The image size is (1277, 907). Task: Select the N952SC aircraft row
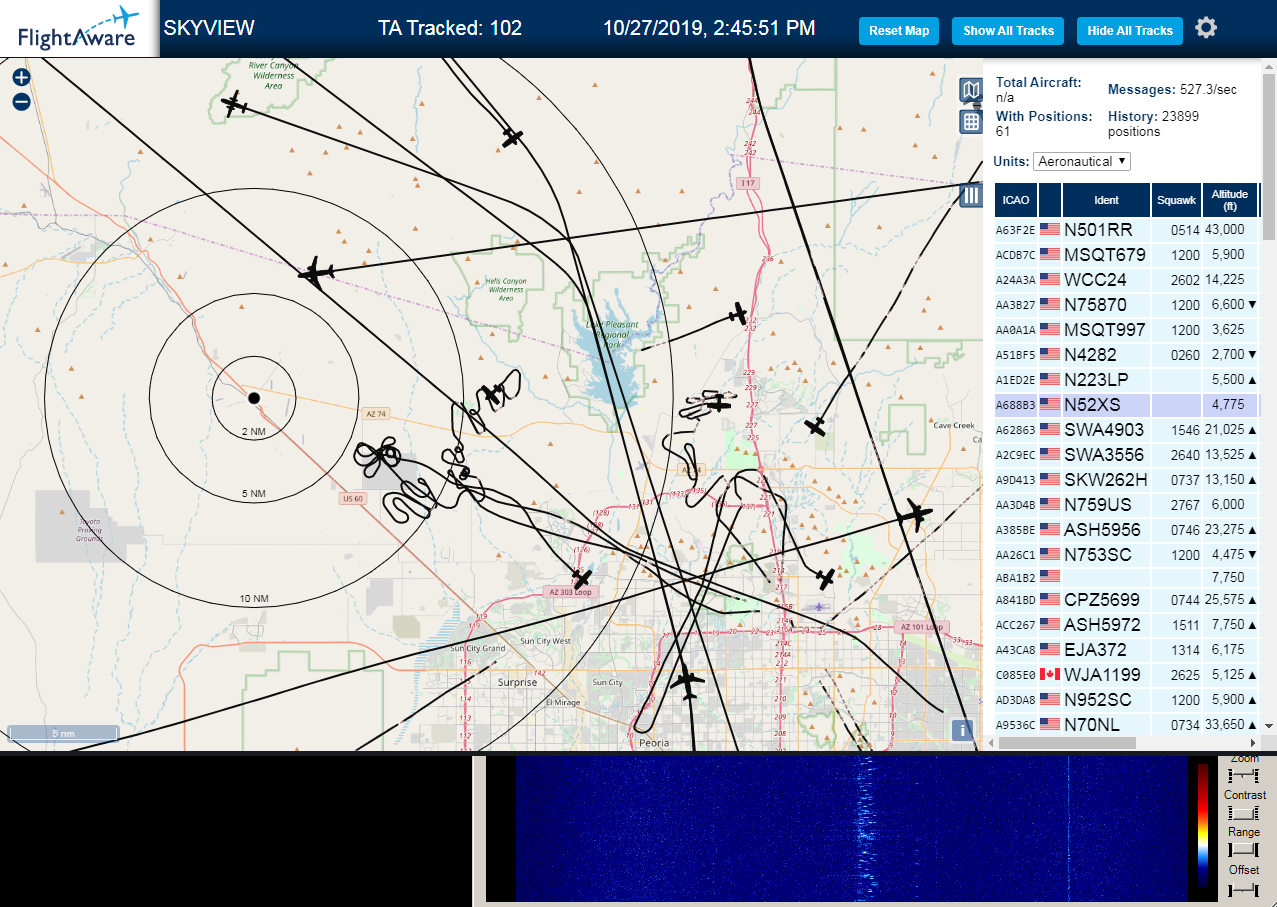pyautogui.click(x=1127, y=699)
